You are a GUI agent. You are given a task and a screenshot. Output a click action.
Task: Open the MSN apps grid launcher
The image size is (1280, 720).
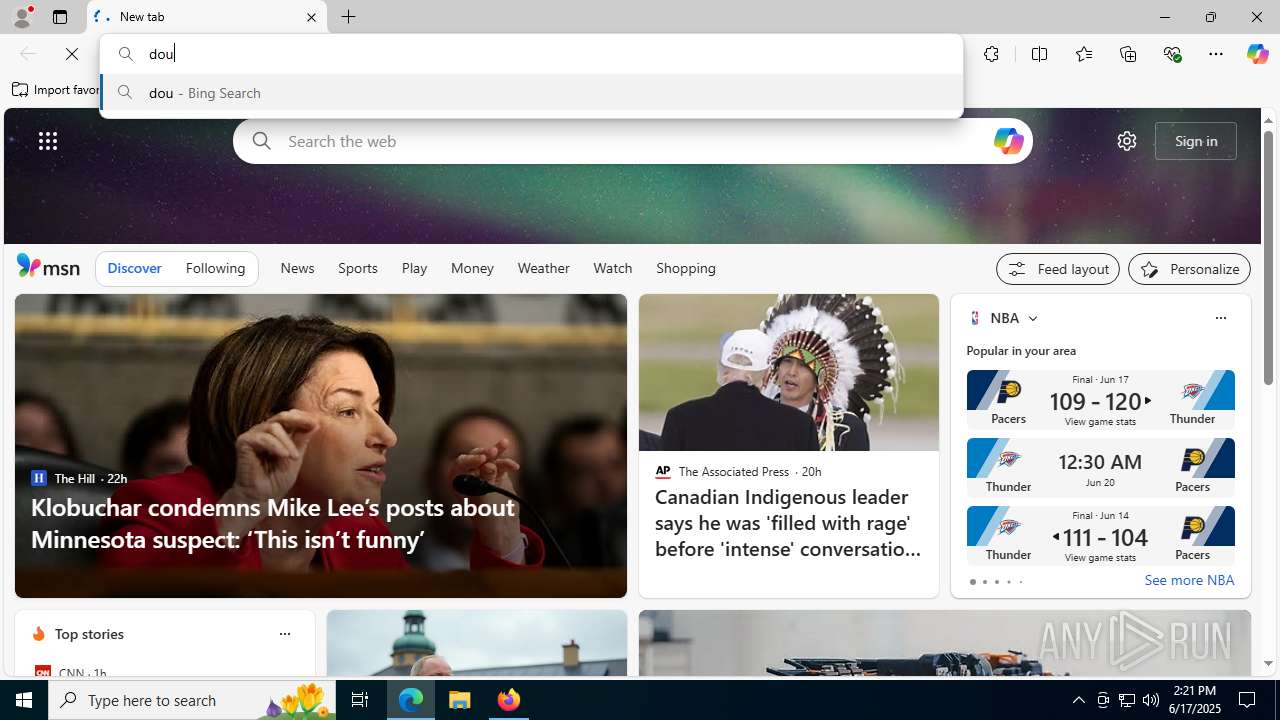(48, 141)
